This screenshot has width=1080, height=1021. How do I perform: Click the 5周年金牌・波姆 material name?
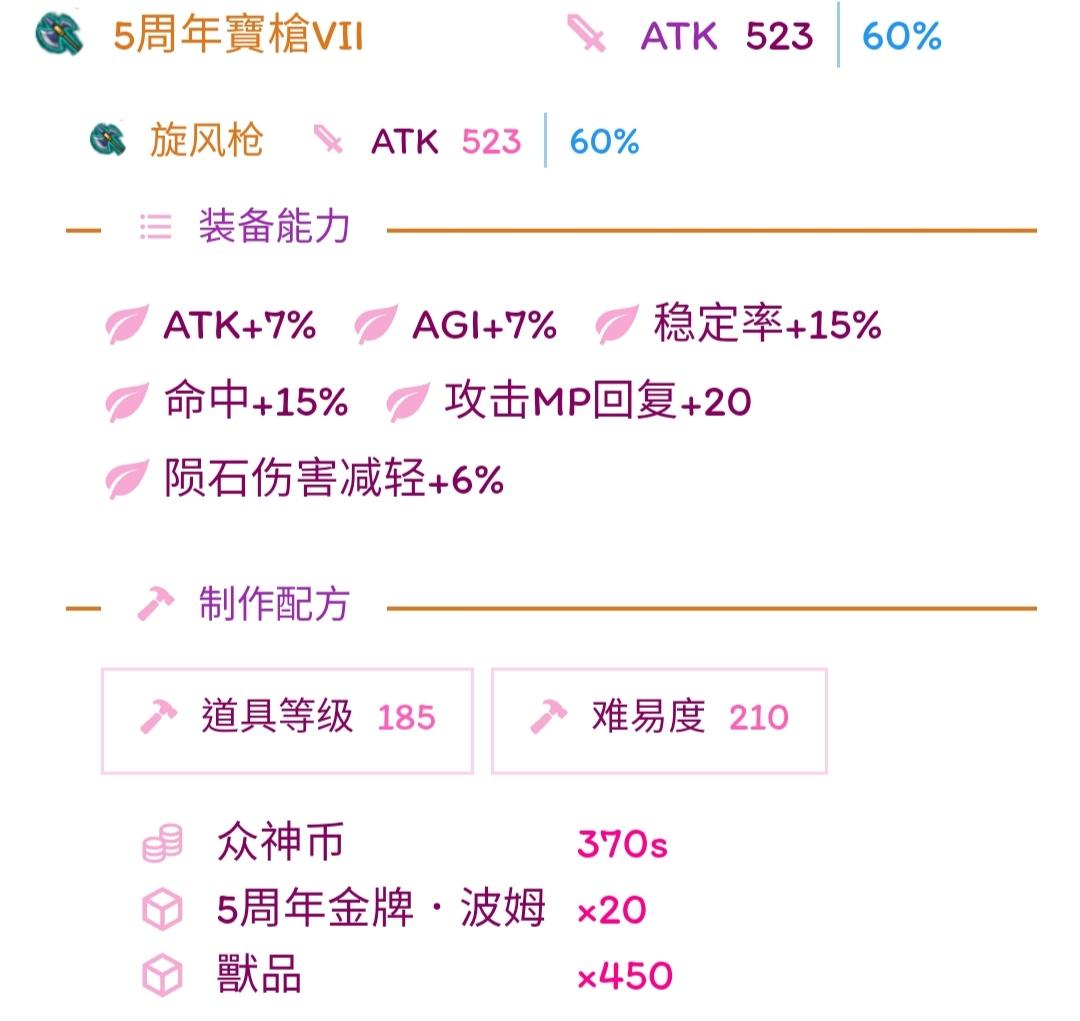pos(381,909)
